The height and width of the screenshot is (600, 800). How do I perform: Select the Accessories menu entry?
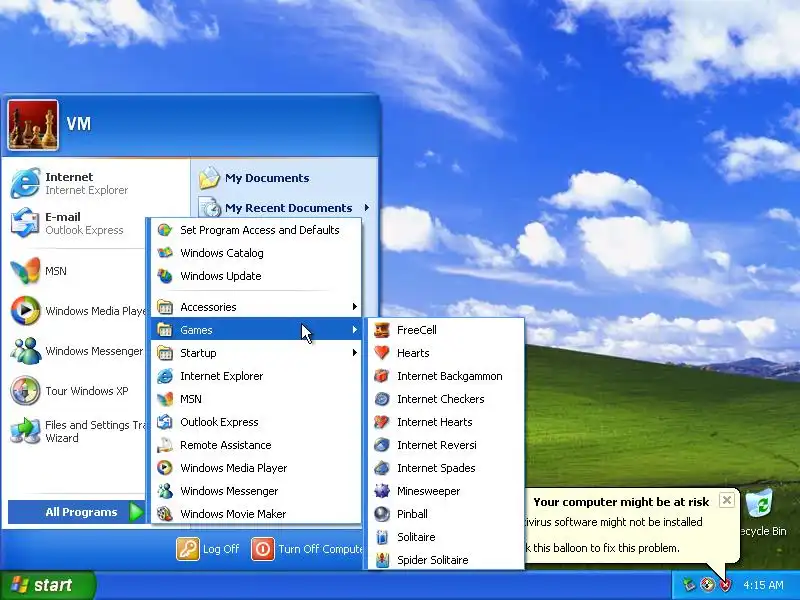pyautogui.click(x=257, y=307)
